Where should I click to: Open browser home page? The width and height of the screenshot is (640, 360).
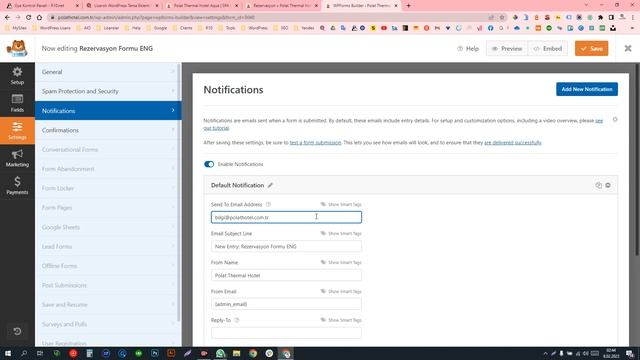pyautogui.click(x=39, y=17)
